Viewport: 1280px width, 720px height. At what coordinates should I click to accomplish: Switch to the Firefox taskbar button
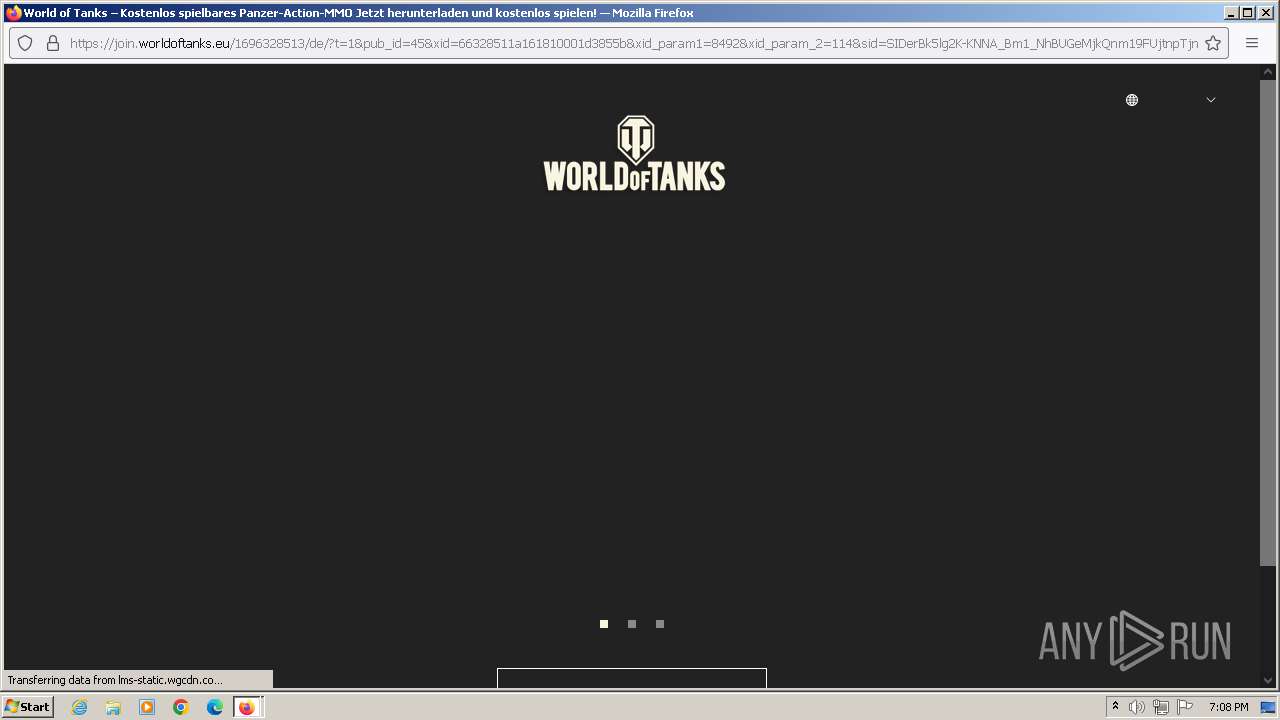click(248, 707)
